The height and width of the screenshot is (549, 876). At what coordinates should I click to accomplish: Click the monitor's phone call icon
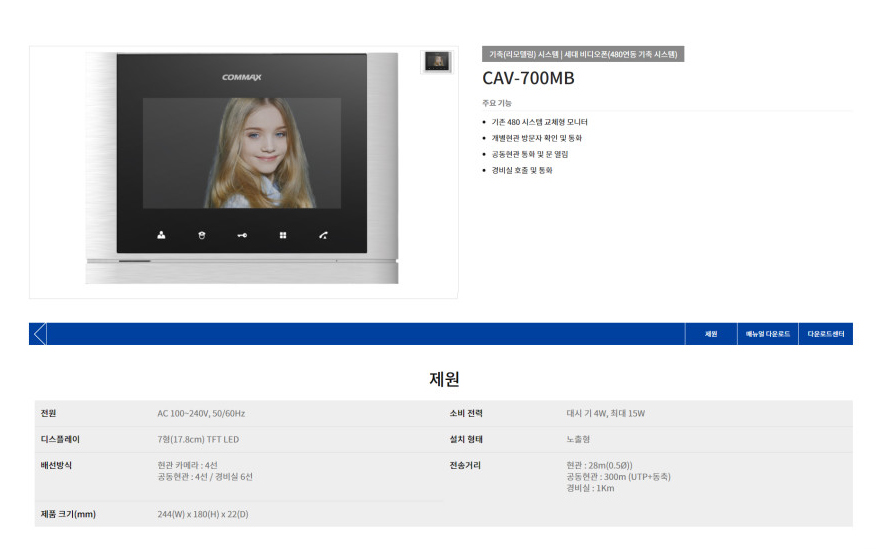point(323,235)
